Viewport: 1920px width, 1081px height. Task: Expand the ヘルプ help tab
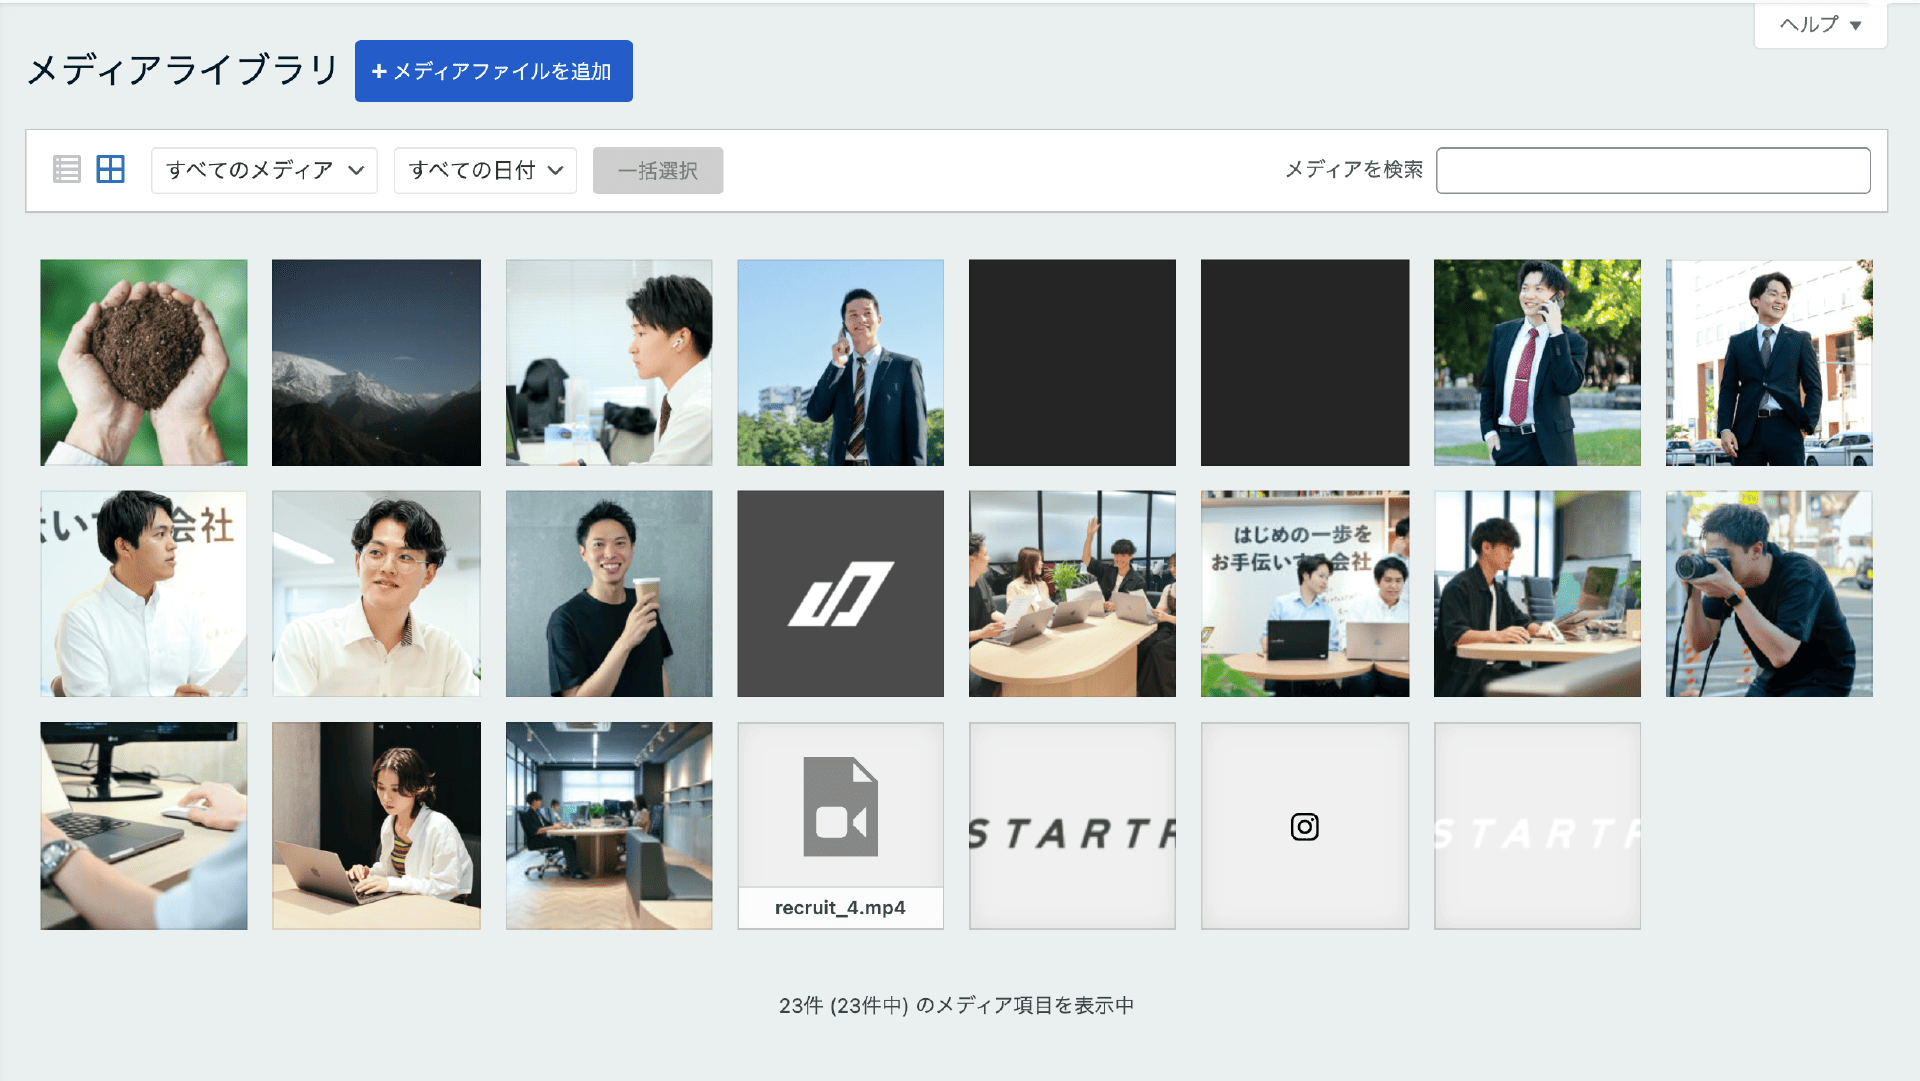click(x=1820, y=25)
